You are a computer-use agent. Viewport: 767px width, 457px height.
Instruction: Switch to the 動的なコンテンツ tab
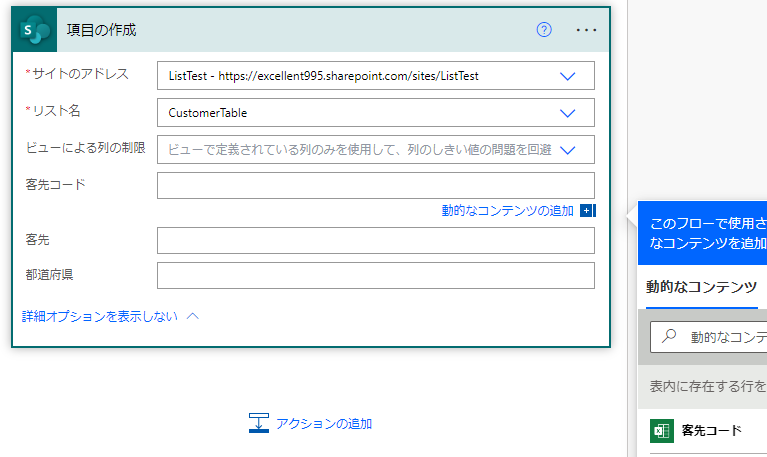pos(701,287)
